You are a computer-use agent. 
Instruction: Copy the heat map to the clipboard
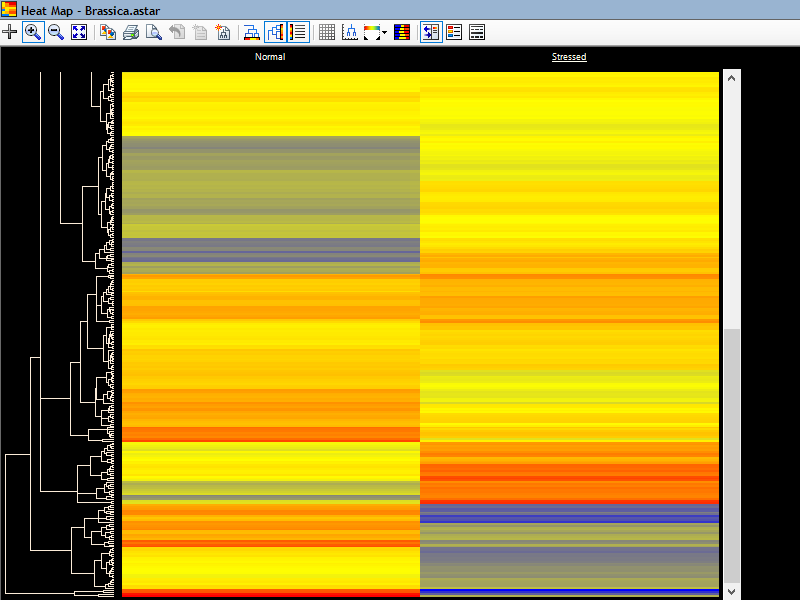tap(106, 31)
